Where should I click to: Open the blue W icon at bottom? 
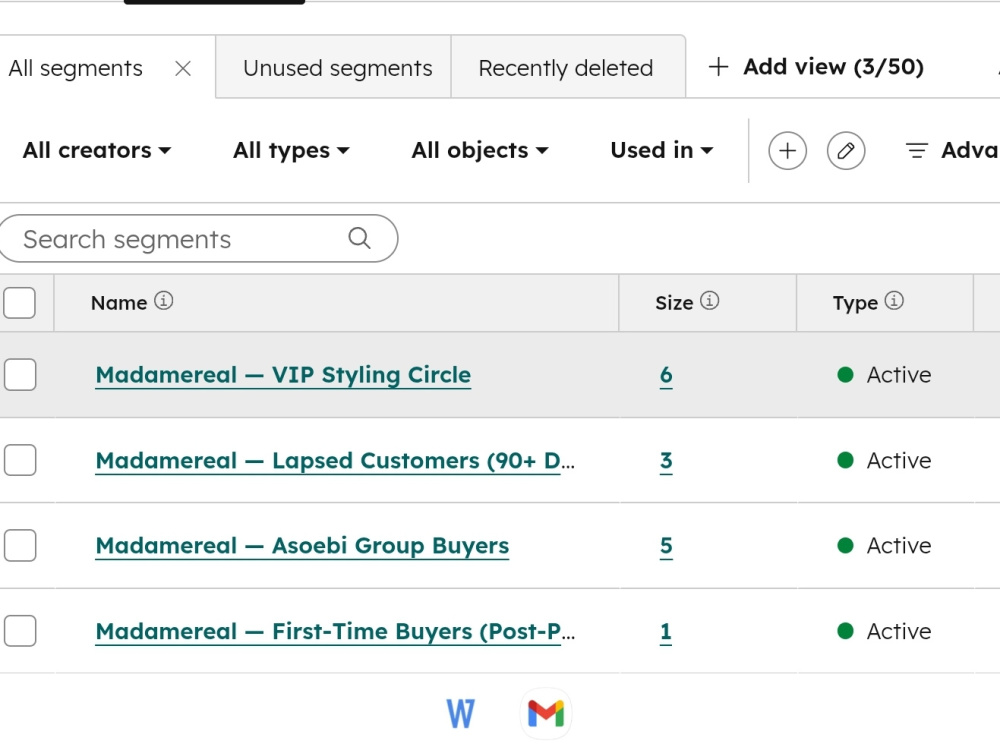[x=460, y=714]
